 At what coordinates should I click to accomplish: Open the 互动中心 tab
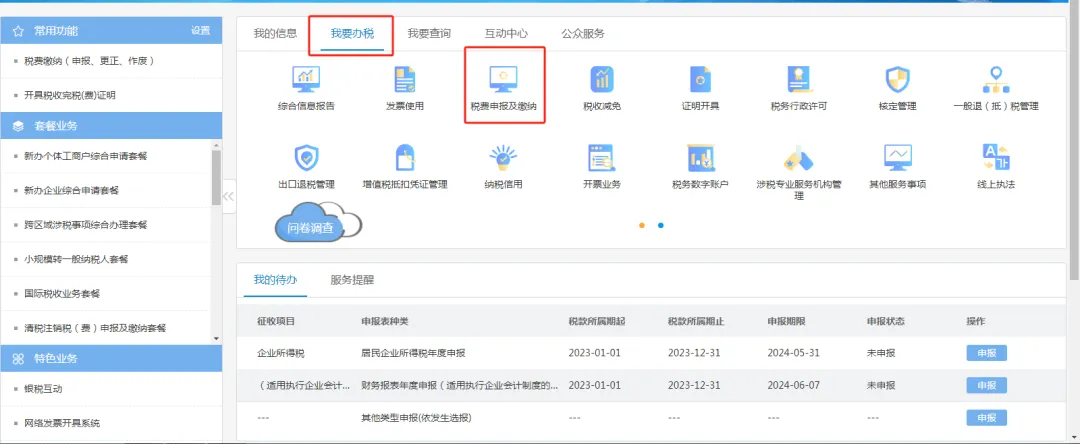pos(508,34)
